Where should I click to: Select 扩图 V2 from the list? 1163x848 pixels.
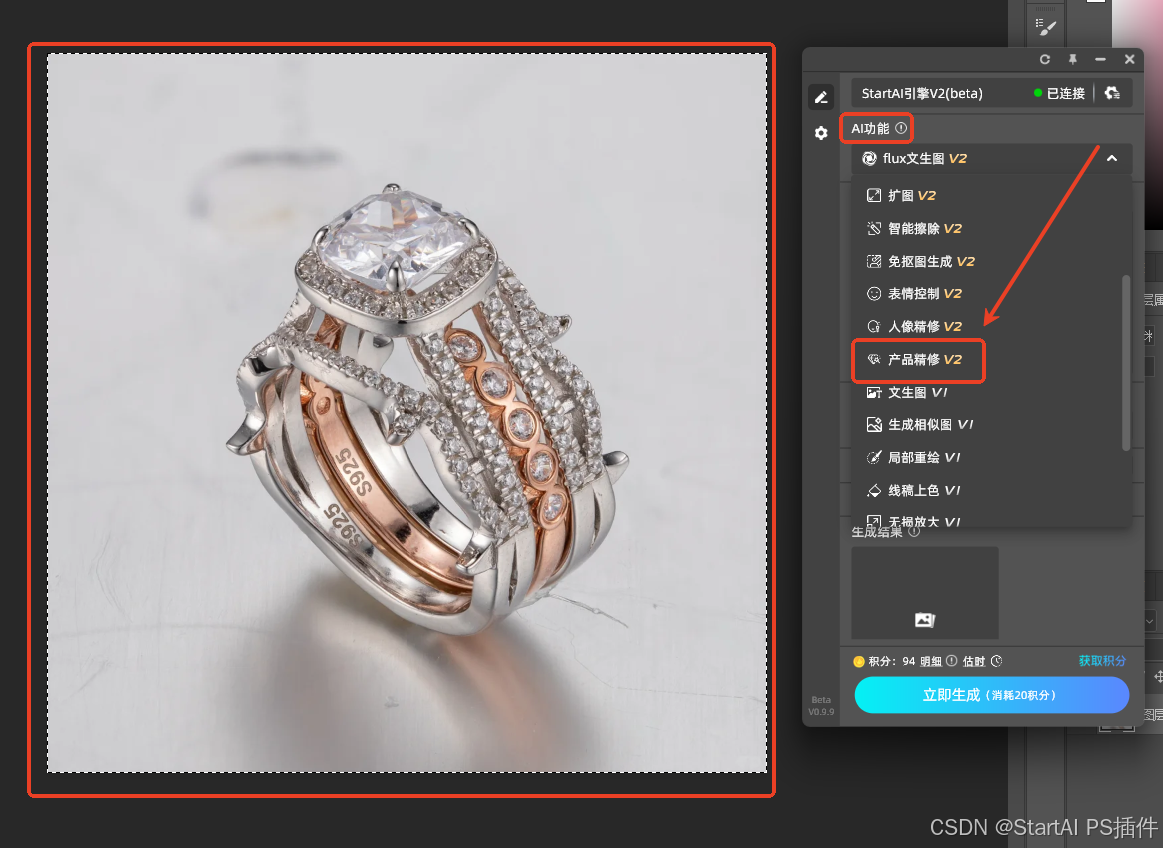point(992,196)
